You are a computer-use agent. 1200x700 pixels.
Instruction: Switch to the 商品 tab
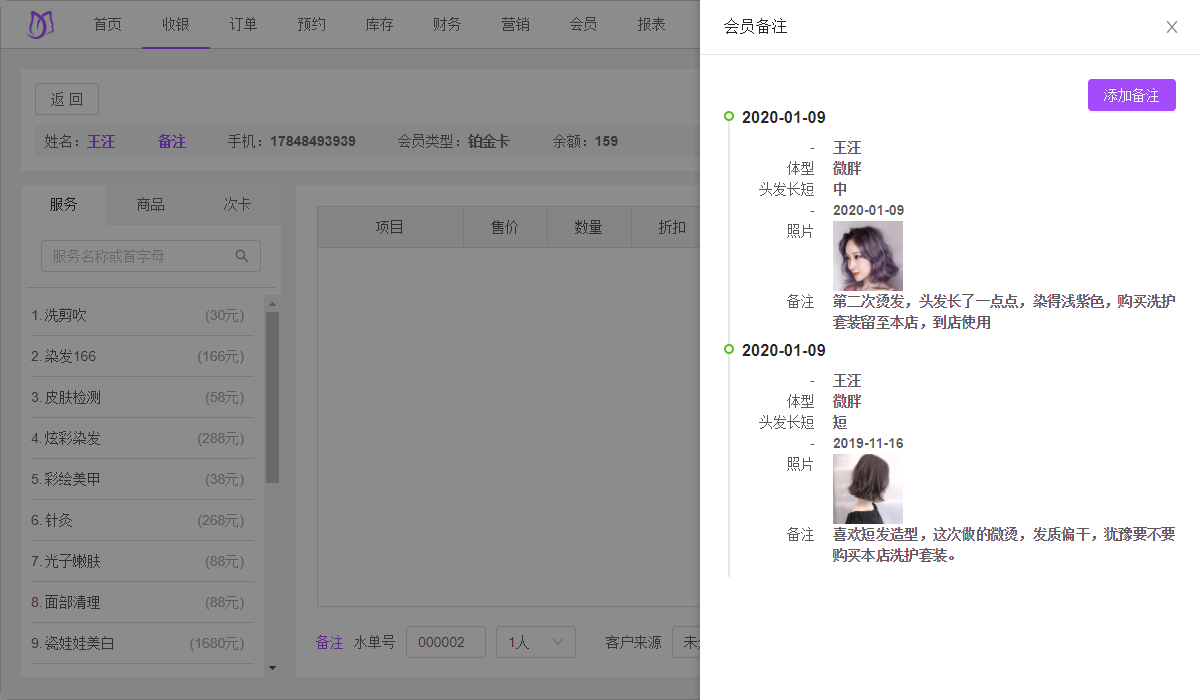[x=150, y=205]
